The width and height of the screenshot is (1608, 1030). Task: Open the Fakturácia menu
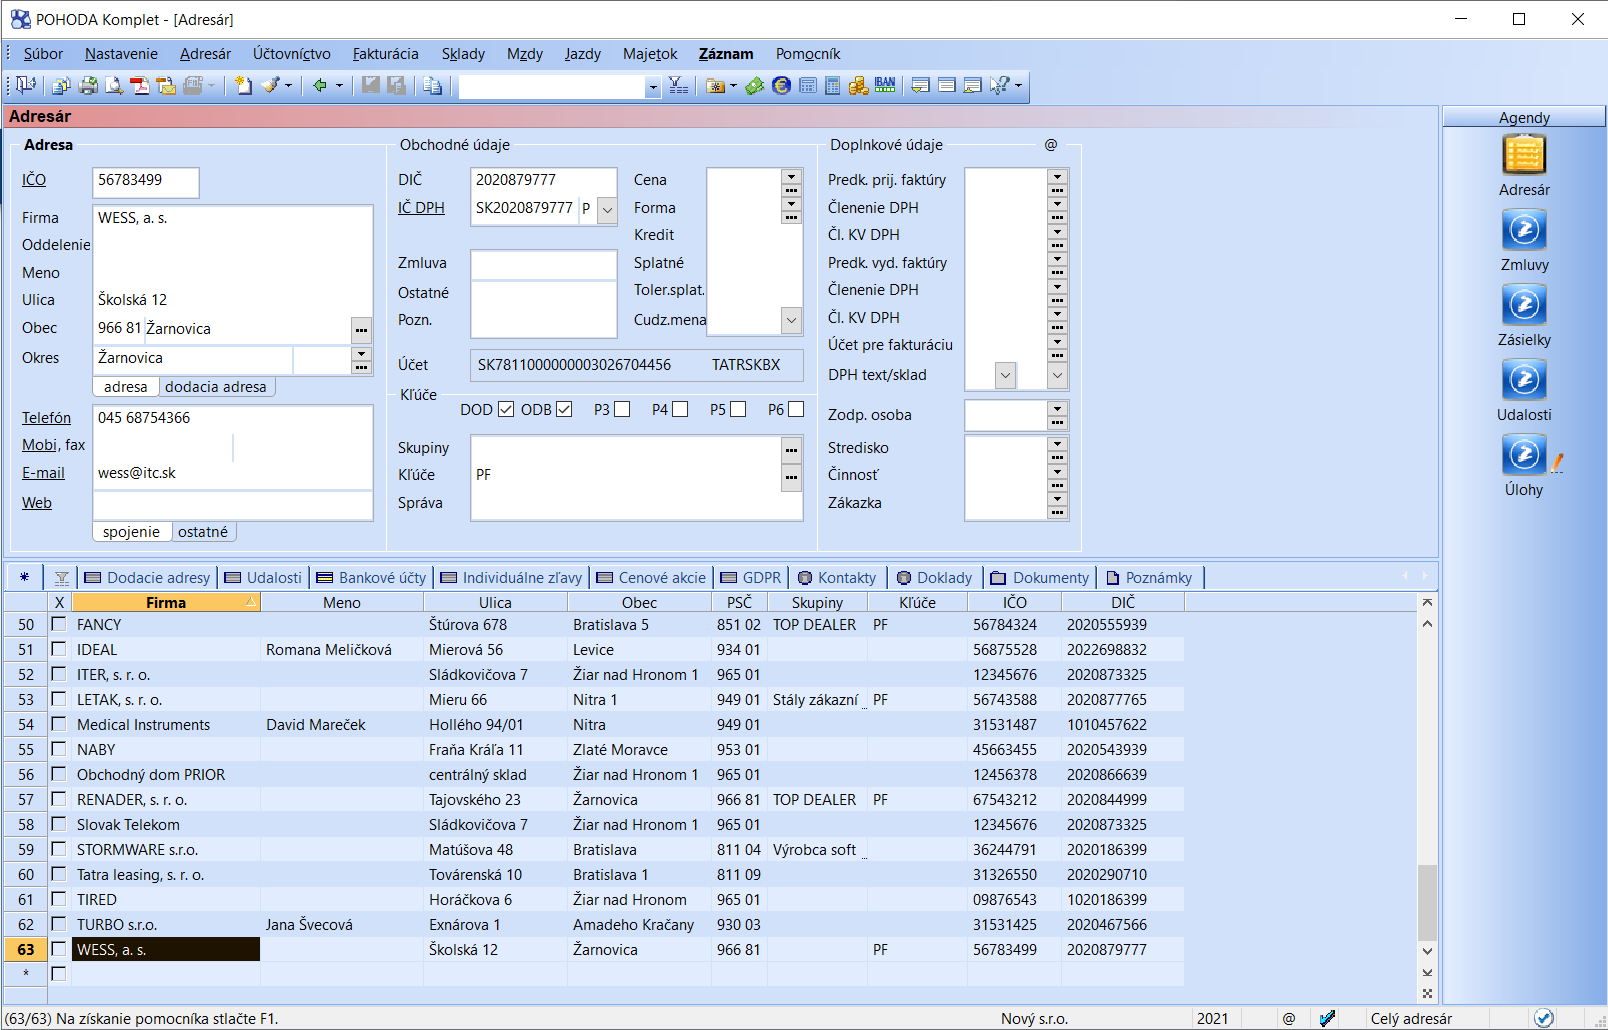pos(385,54)
